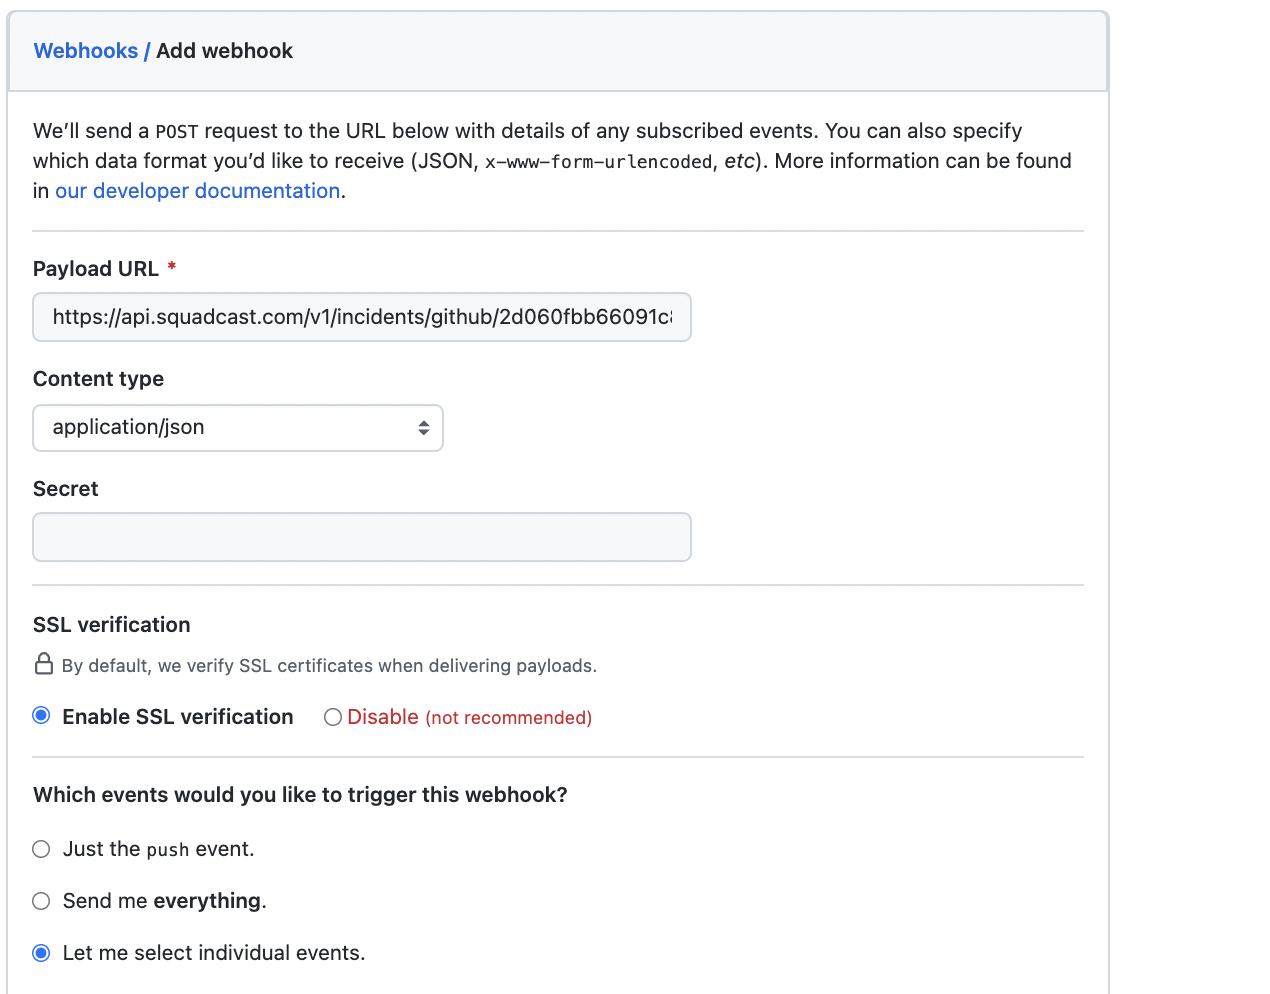Open the Webhooks breadcrumb page
1270x994 pixels.
[86, 50]
